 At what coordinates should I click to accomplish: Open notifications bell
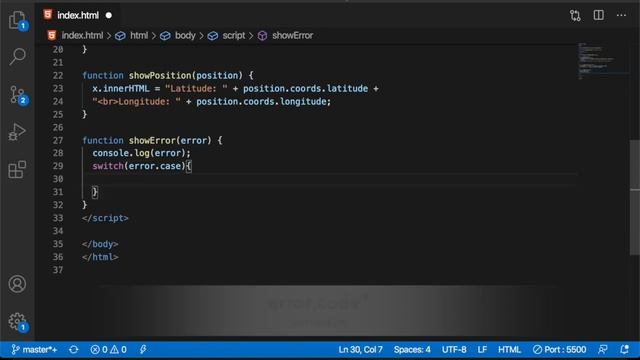tap(624, 349)
